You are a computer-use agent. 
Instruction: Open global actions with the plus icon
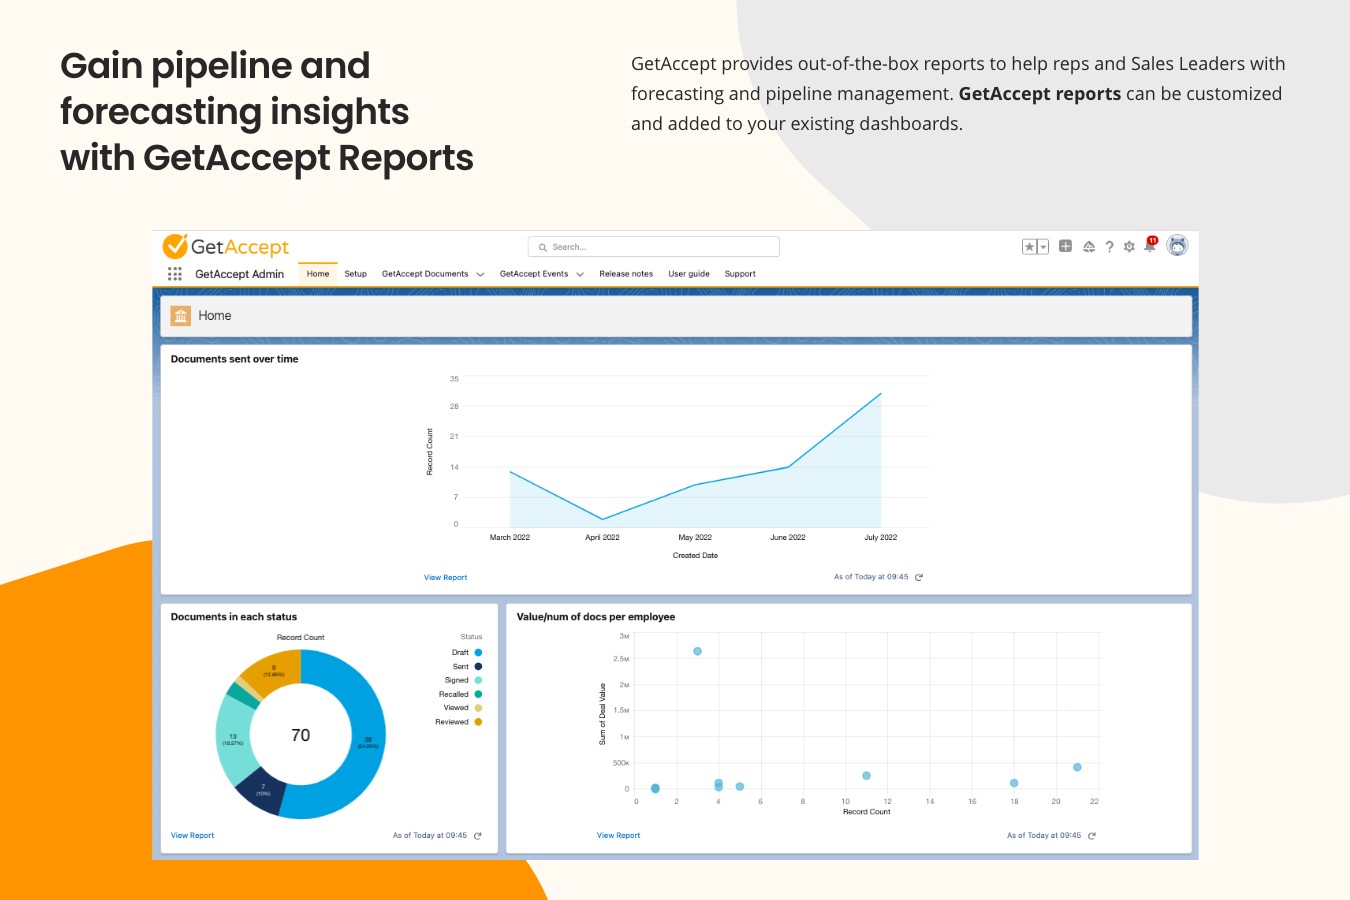click(x=1065, y=245)
